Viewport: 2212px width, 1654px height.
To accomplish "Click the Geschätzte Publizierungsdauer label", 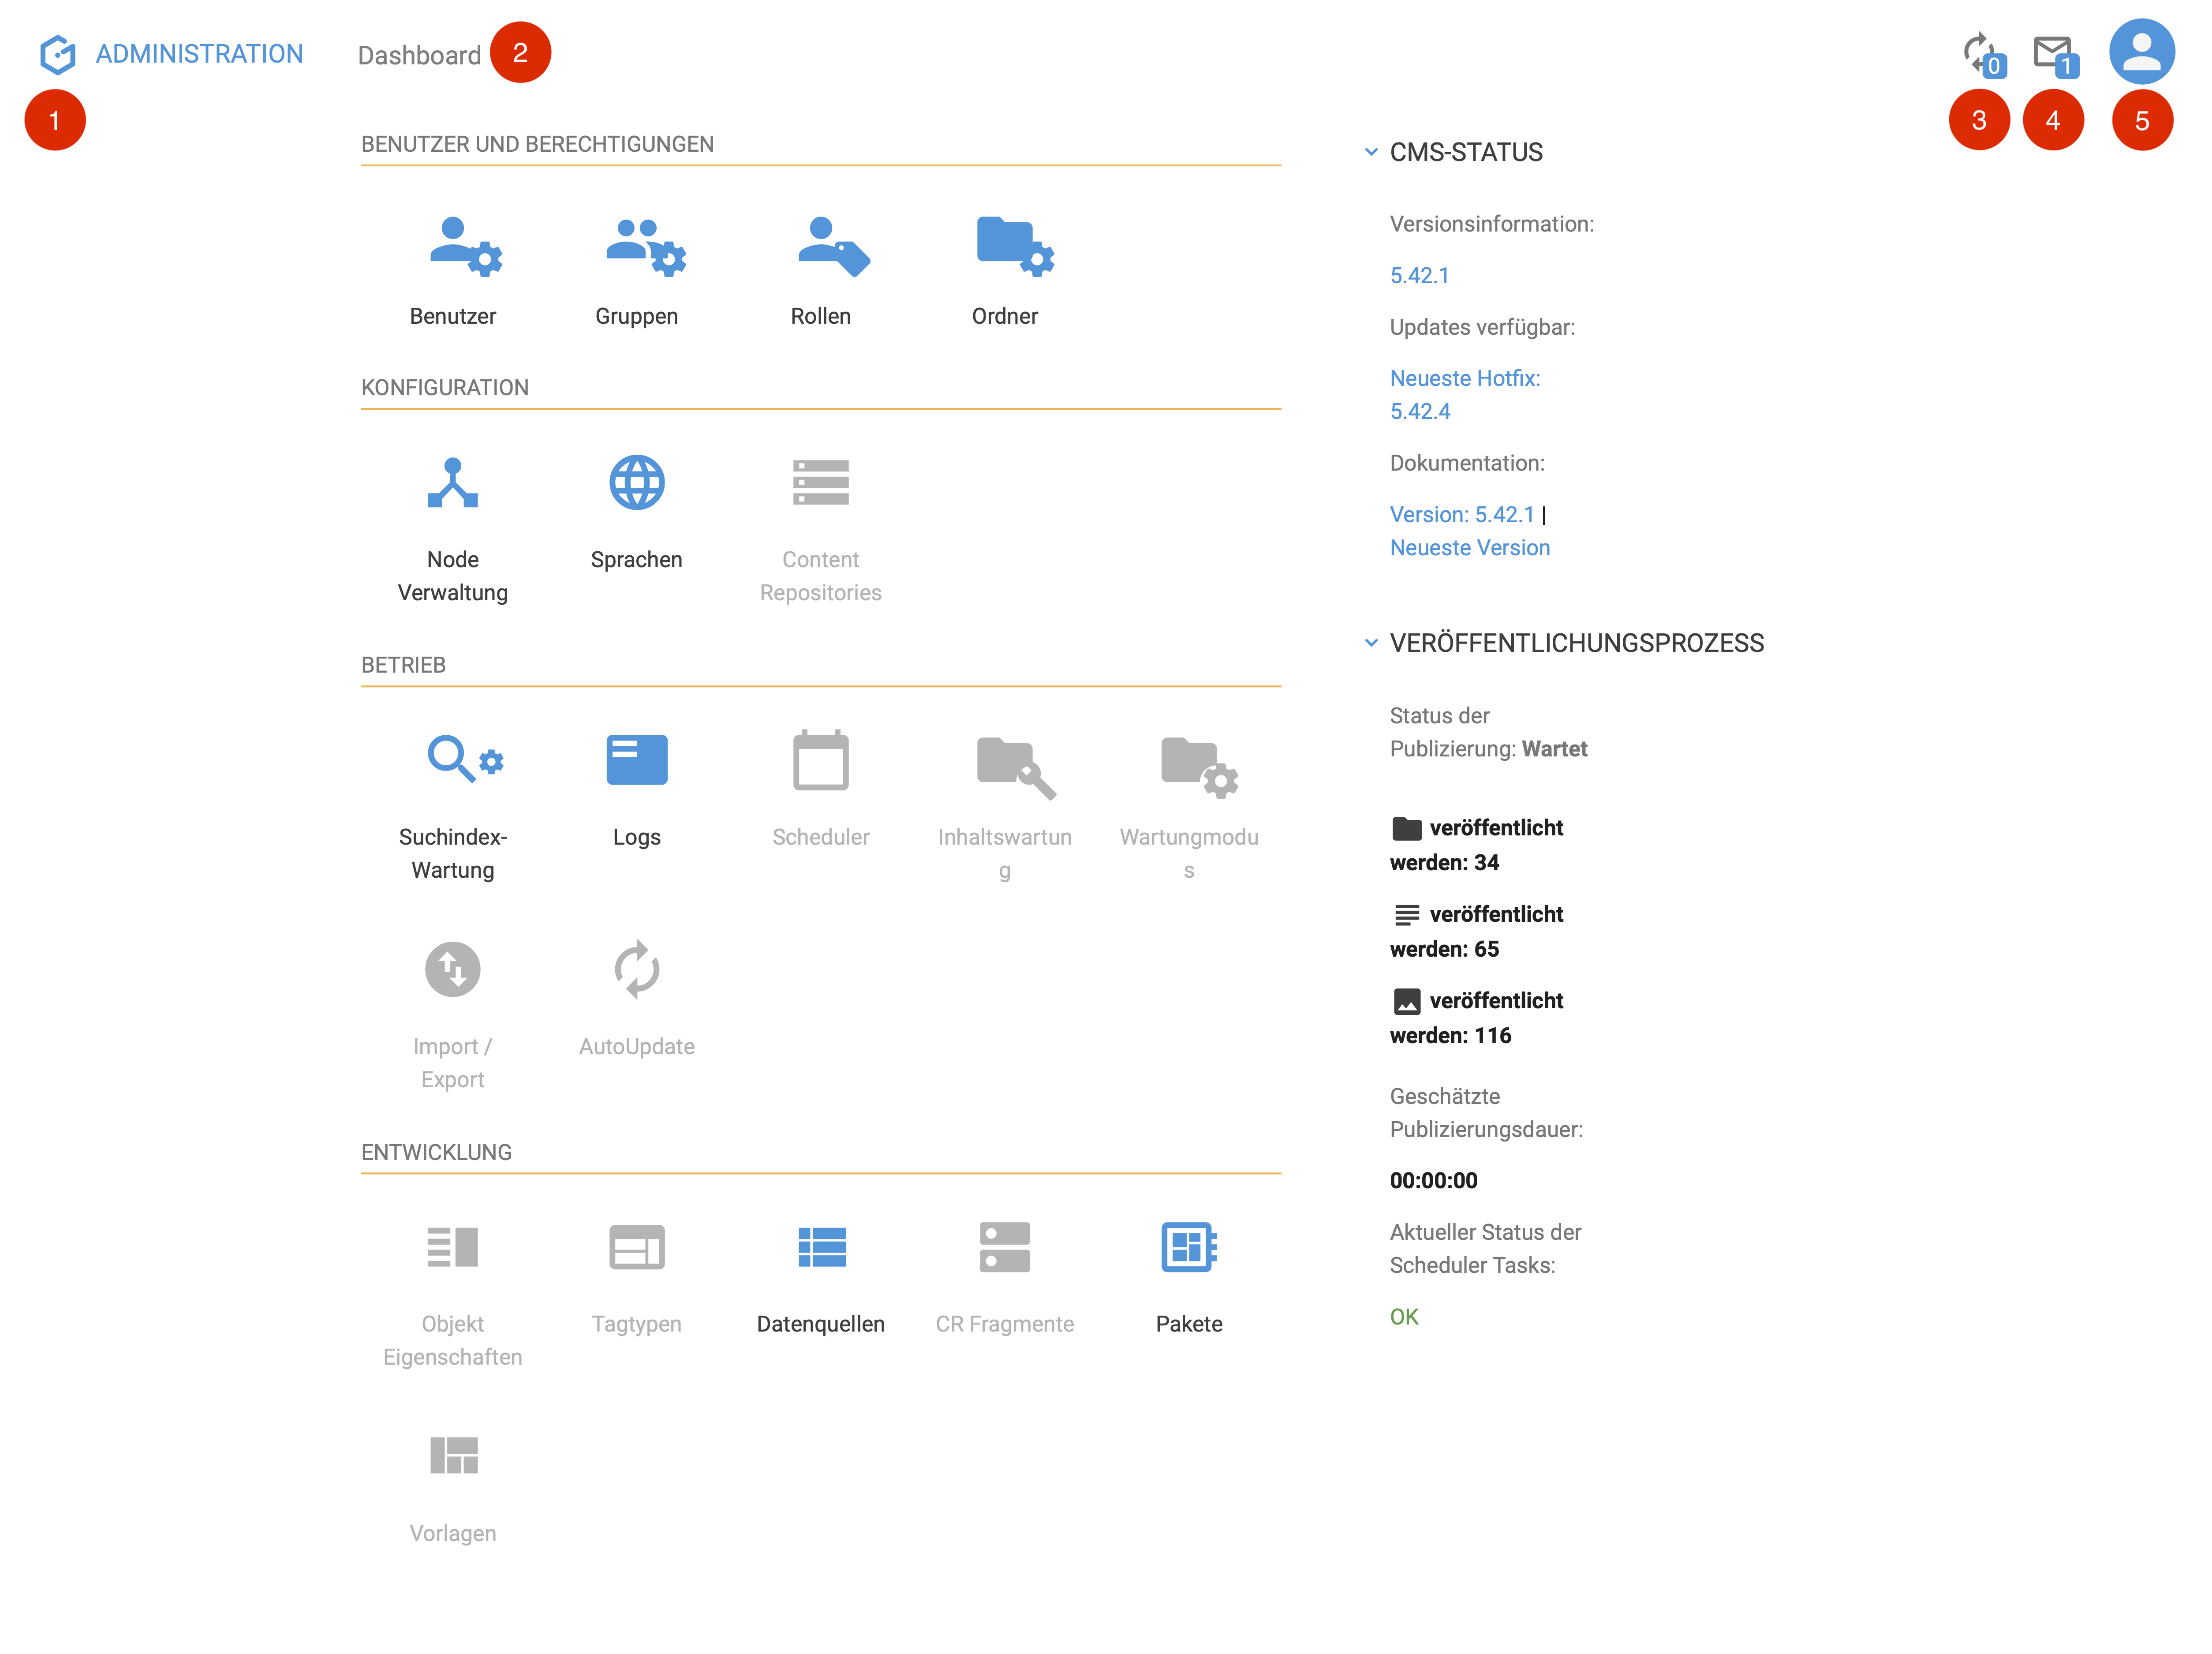I will pos(1486,1113).
